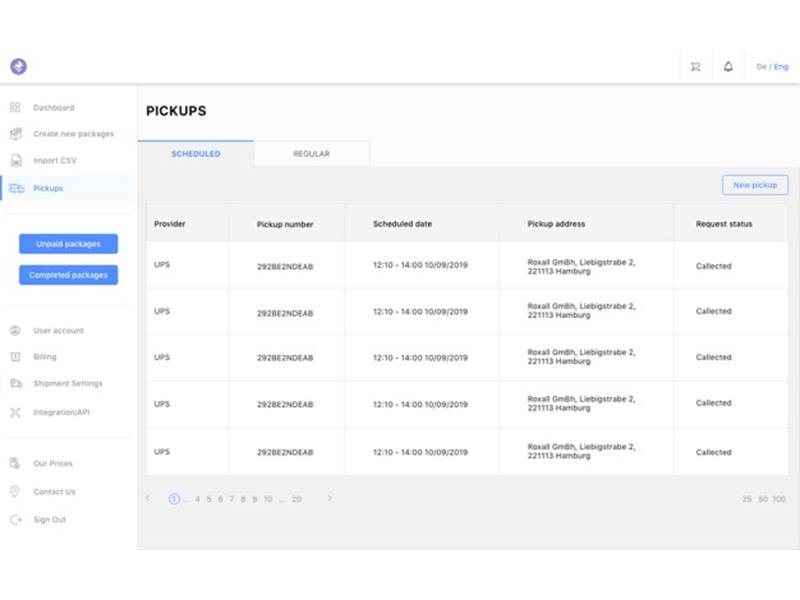Switch language to Eng
Viewport: 800px width, 600px height.
(781, 67)
